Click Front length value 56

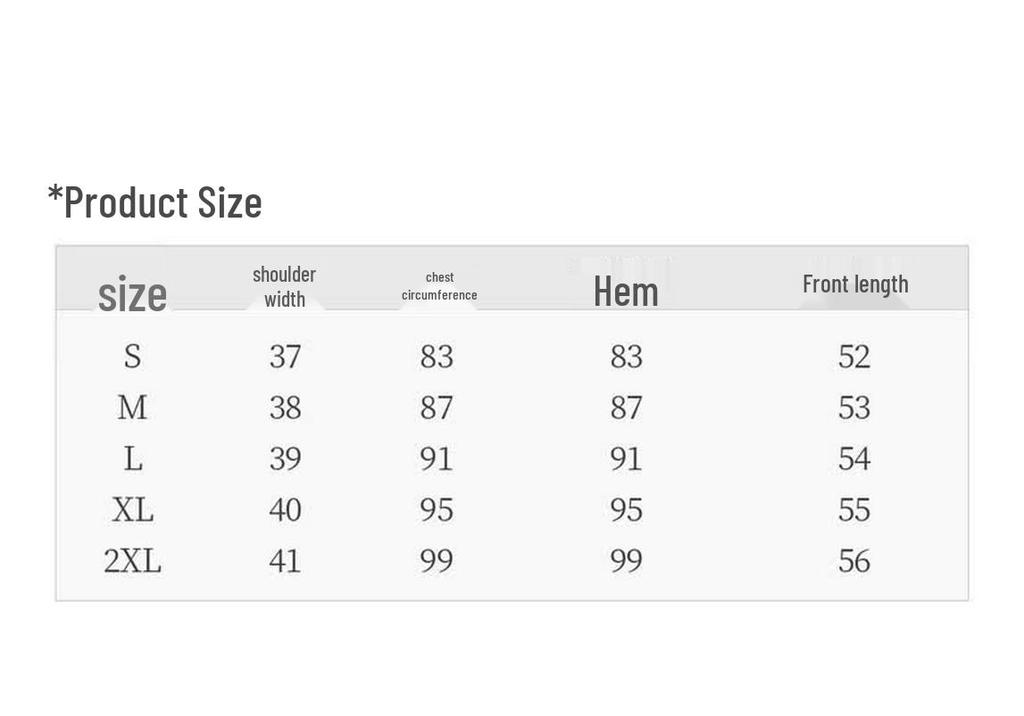pos(854,561)
